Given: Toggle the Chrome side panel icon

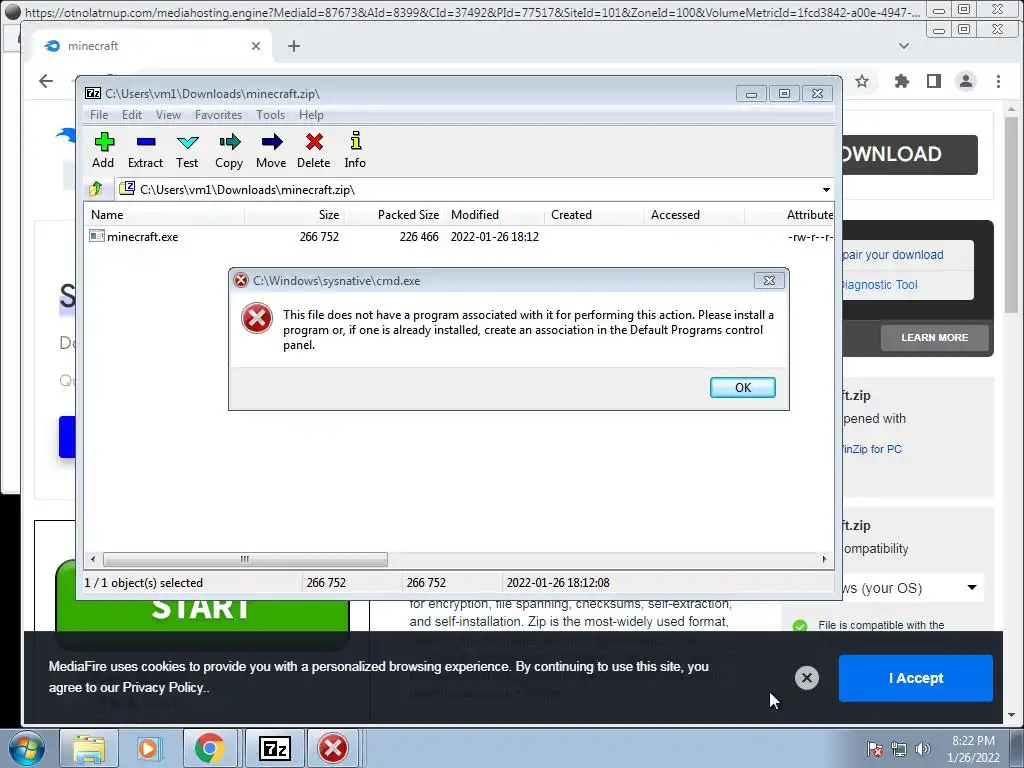Looking at the screenshot, I should (934, 81).
